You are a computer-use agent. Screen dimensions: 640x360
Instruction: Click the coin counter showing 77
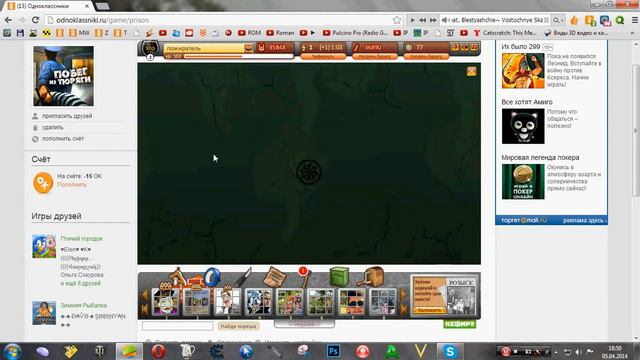point(426,48)
